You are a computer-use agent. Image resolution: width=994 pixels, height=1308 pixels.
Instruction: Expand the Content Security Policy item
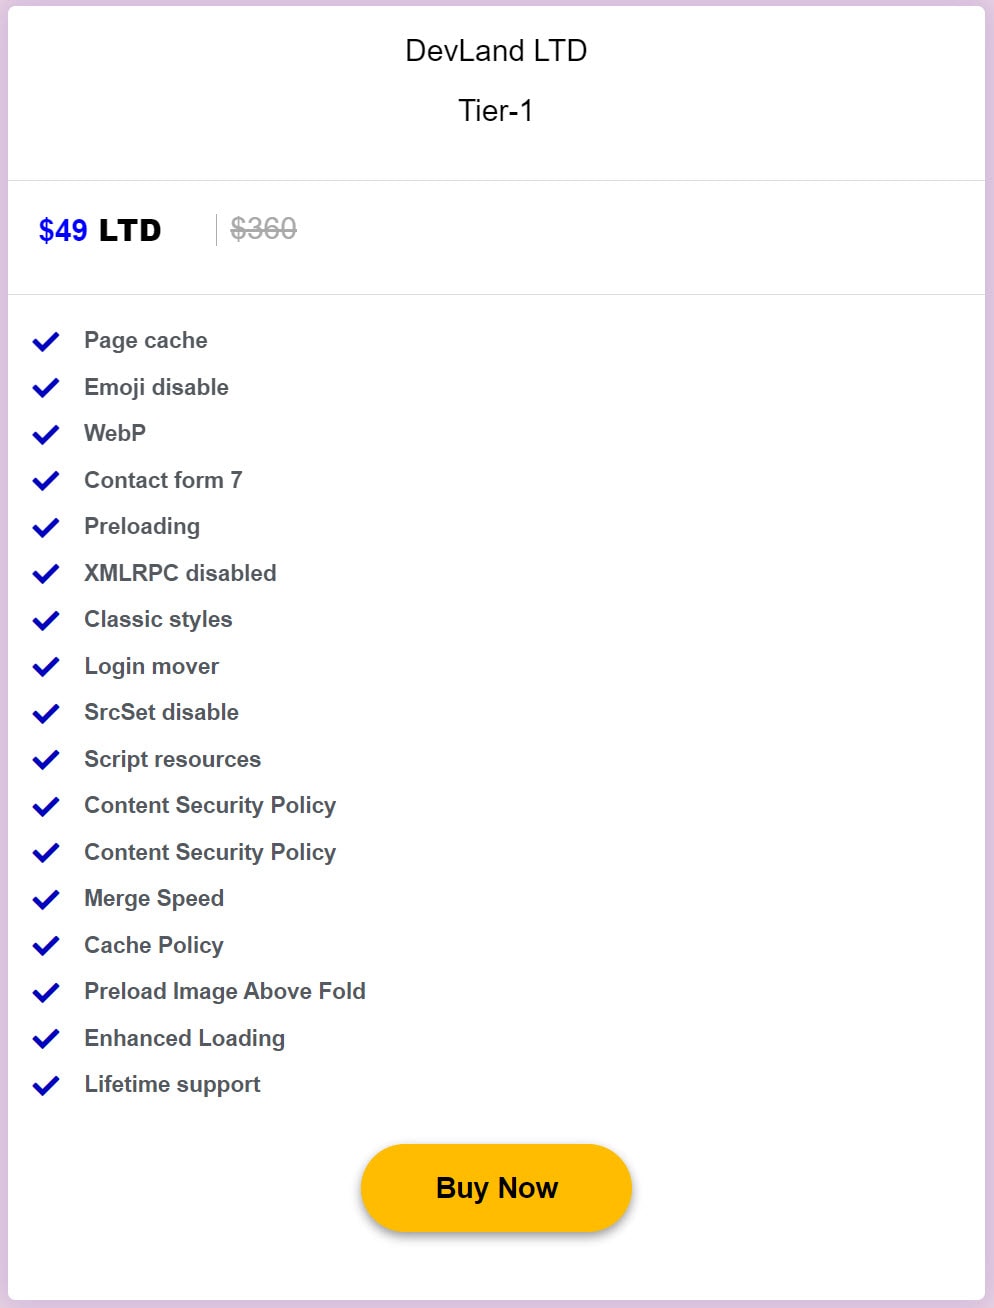coord(210,805)
